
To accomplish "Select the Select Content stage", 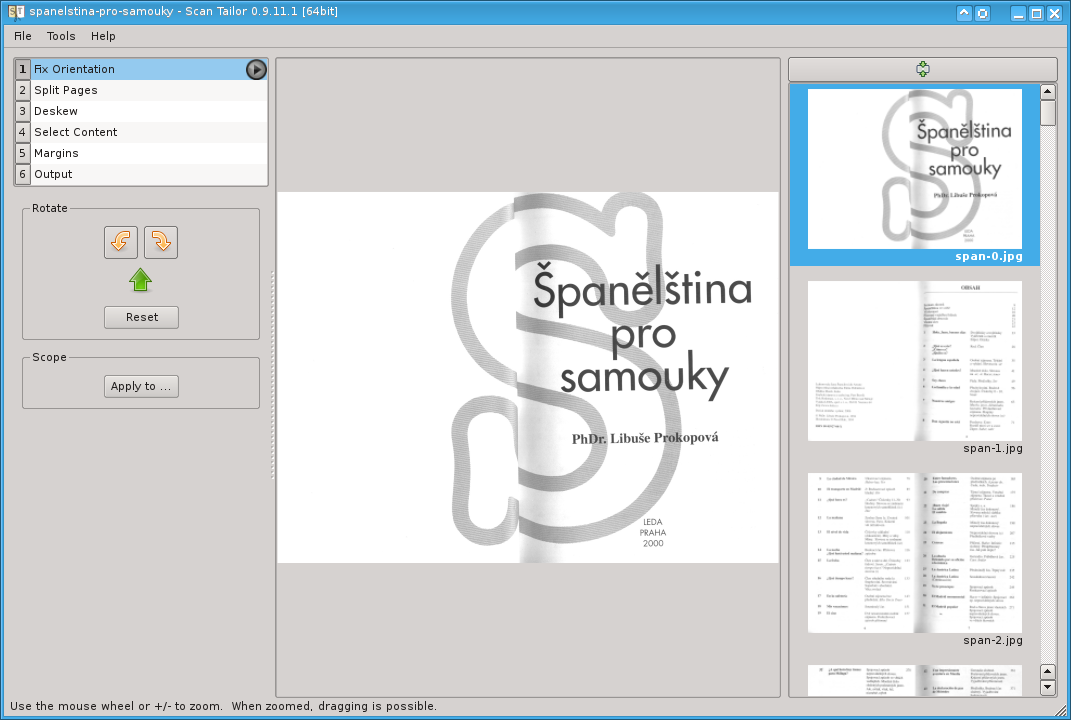I will click(141, 133).
